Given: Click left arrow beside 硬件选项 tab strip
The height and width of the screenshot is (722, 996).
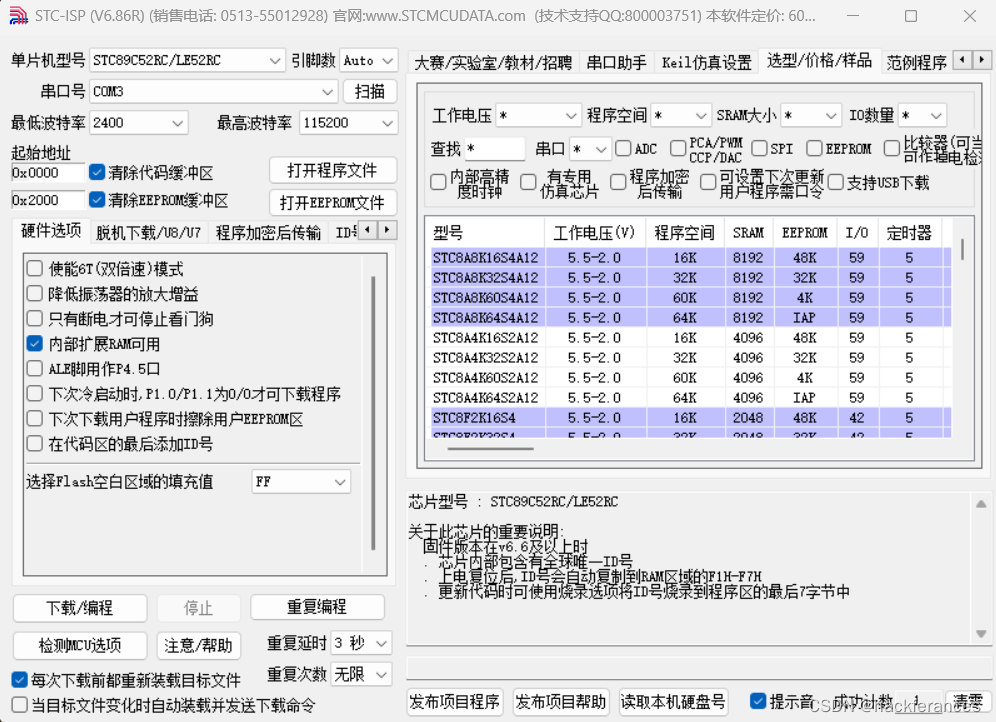Looking at the screenshot, I should (x=367, y=230).
